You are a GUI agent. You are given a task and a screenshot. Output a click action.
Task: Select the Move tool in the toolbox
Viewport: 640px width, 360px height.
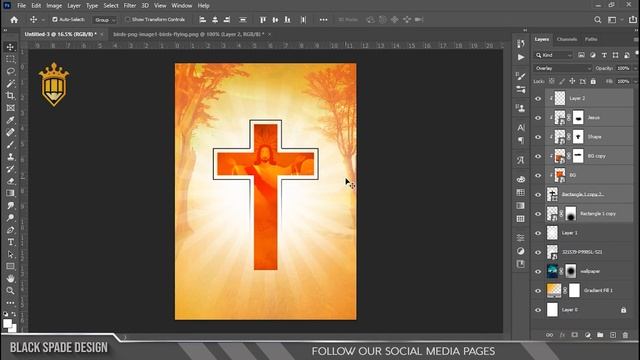(11, 47)
